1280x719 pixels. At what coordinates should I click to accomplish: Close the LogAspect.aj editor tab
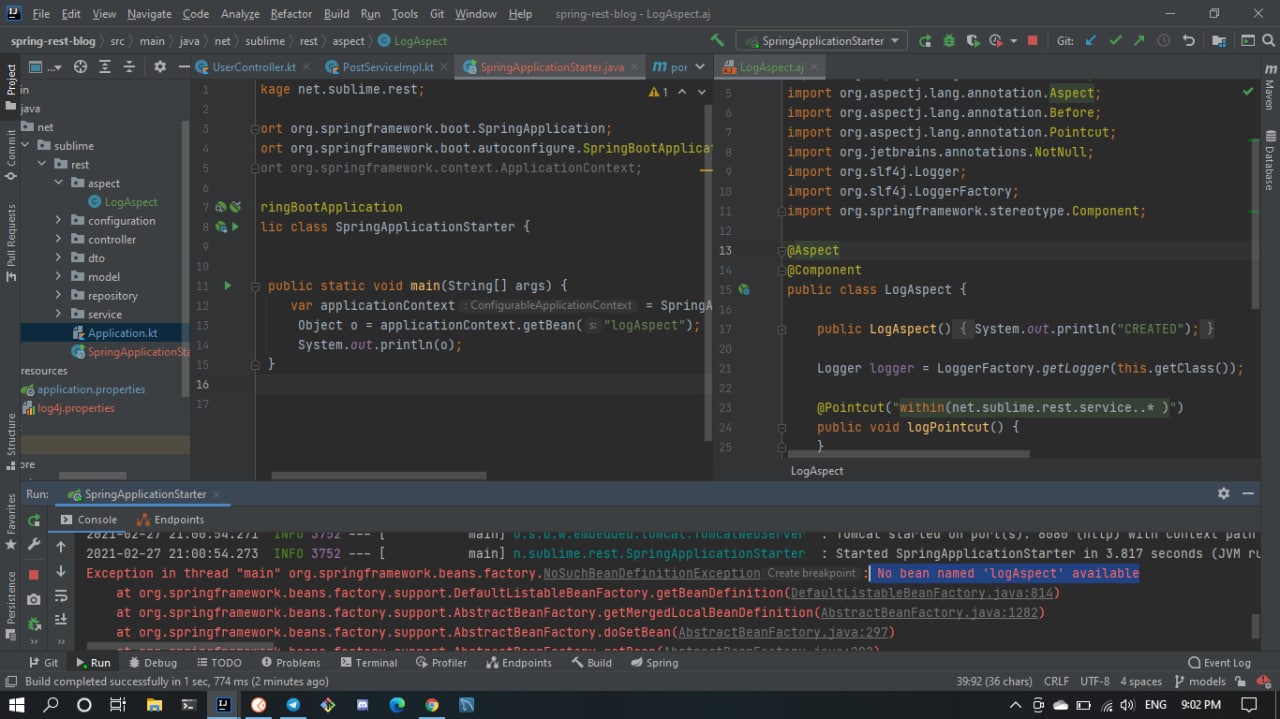[x=814, y=67]
